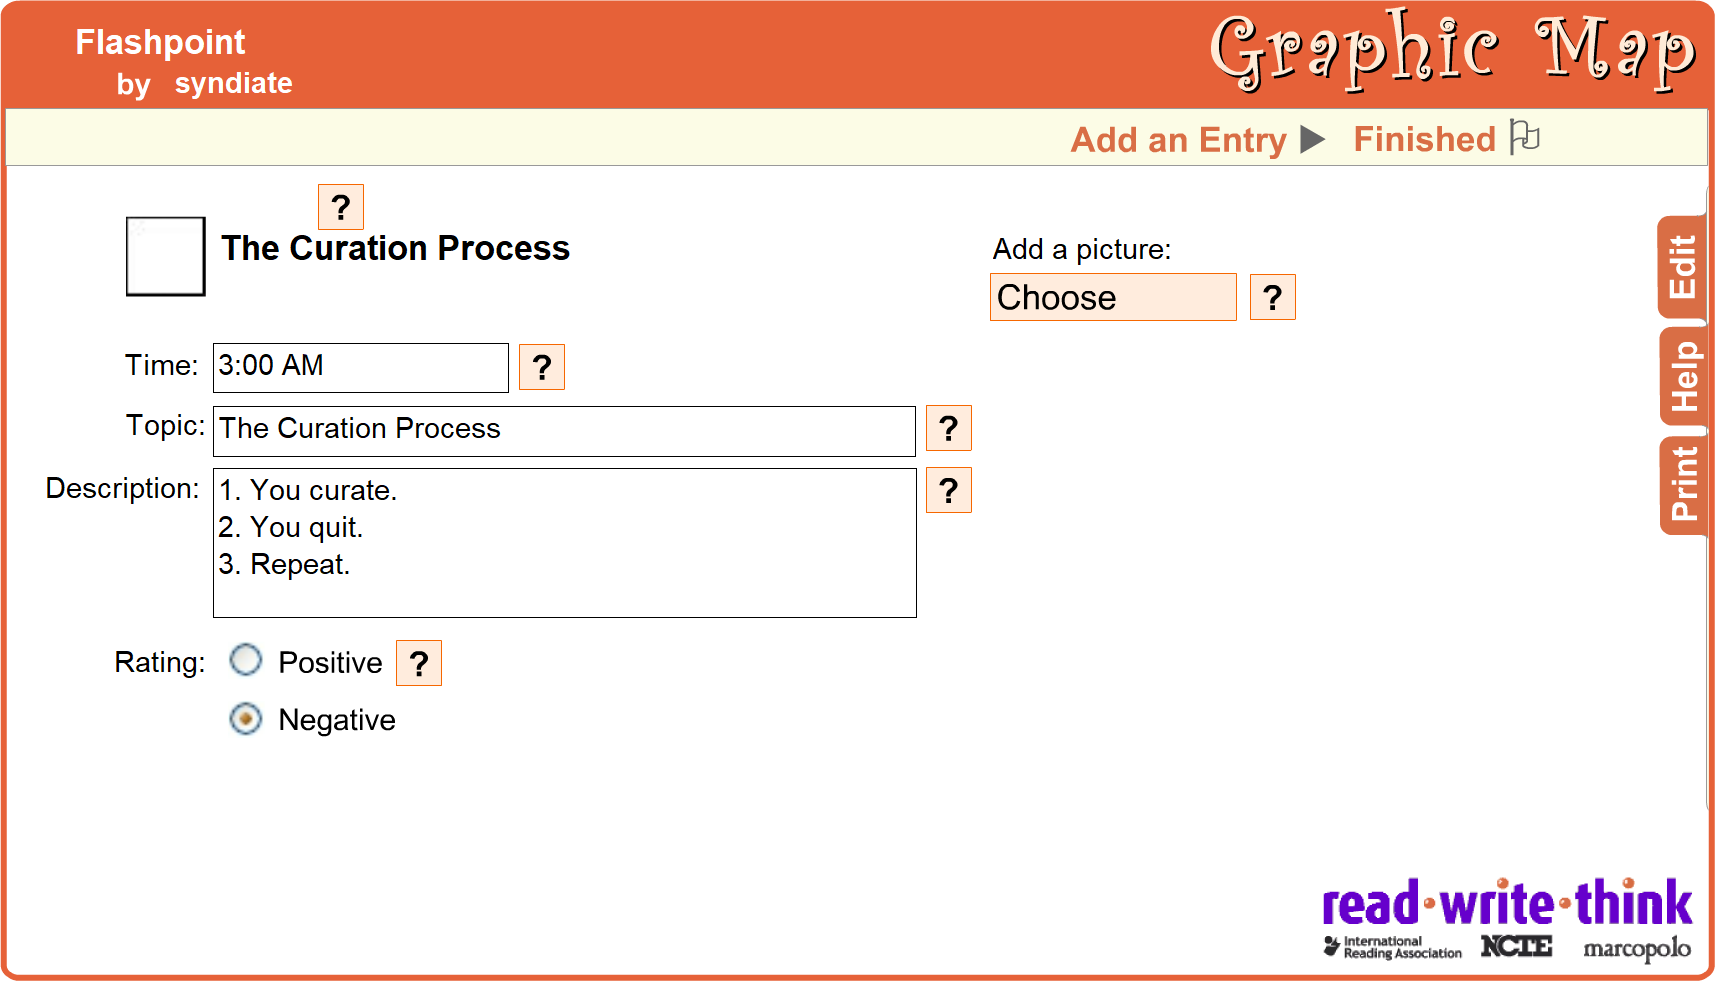Open the Print side tab
Screen dimensions: 1721x986
tap(1683, 485)
